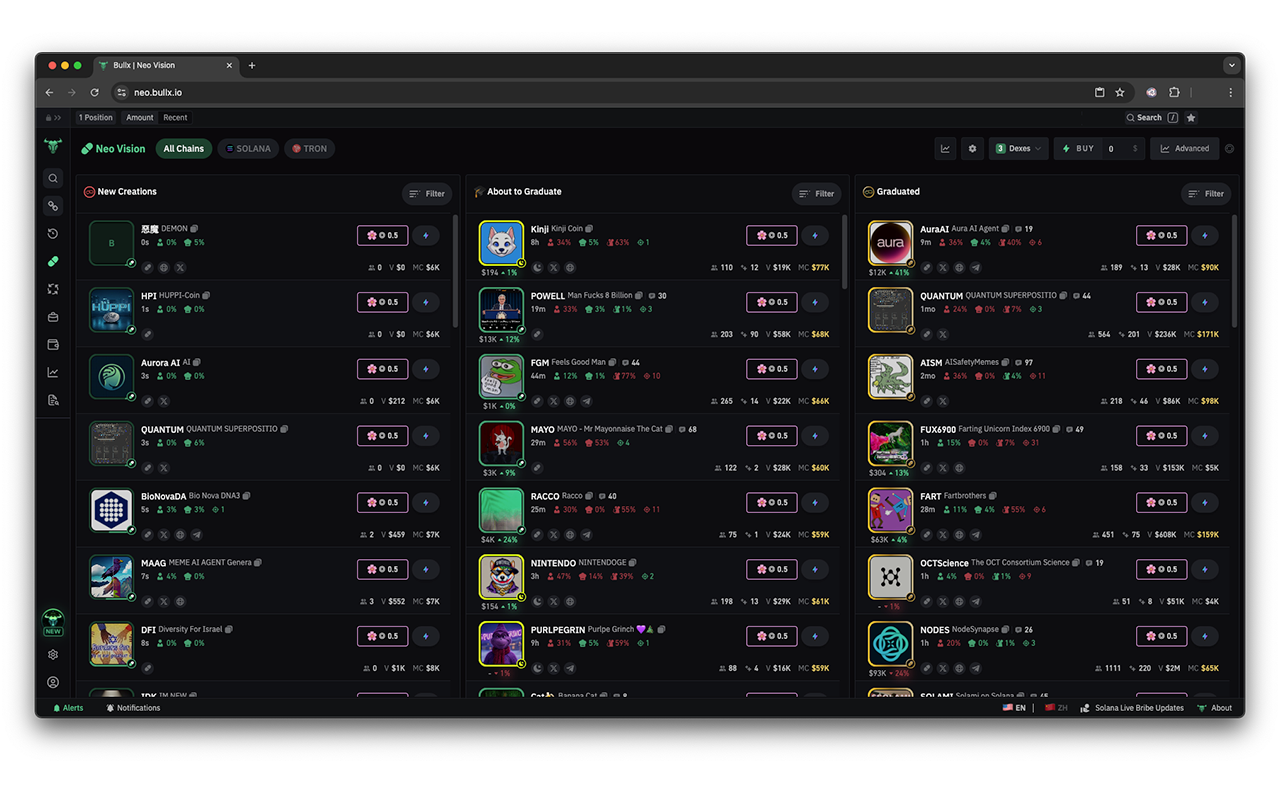This screenshot has height=800, width=1280.
Task: Open the Filter menu for New Creations
Action: pos(427,193)
